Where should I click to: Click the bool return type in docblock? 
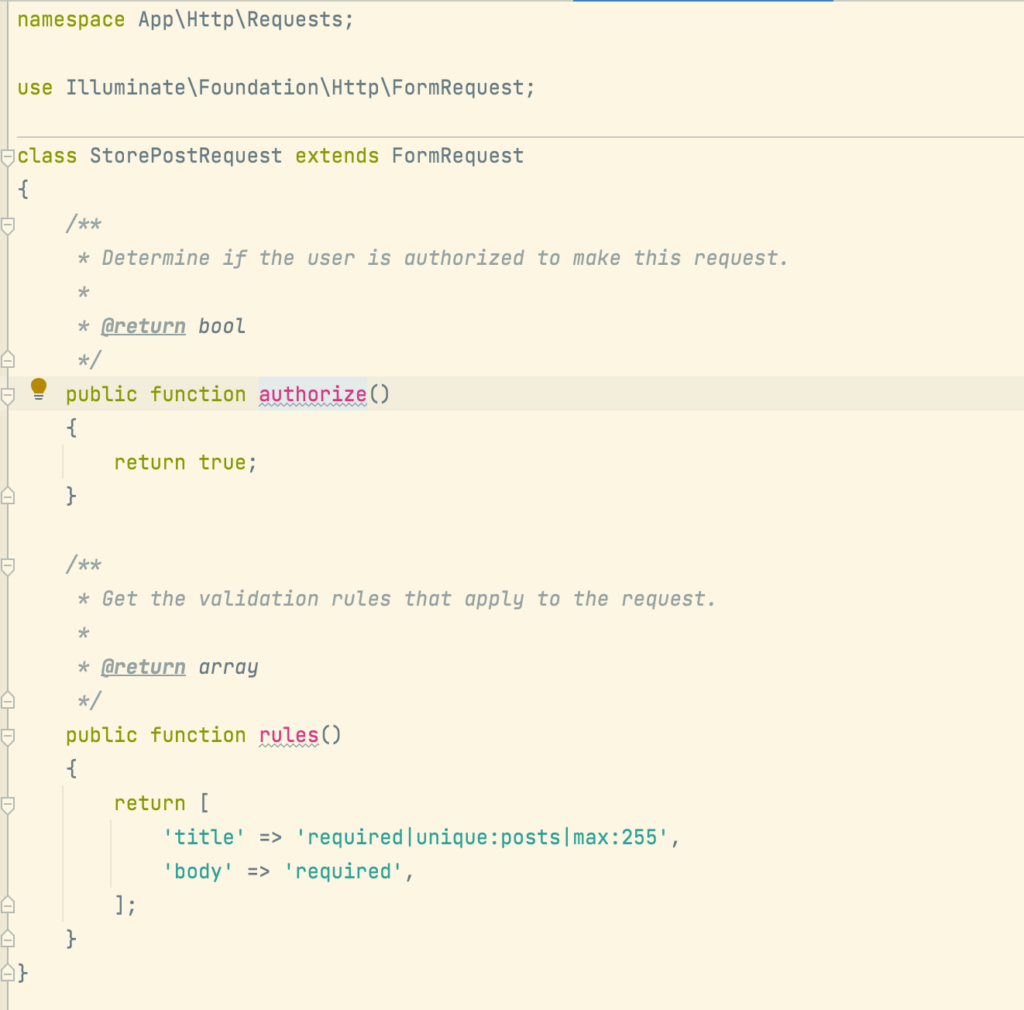(221, 326)
